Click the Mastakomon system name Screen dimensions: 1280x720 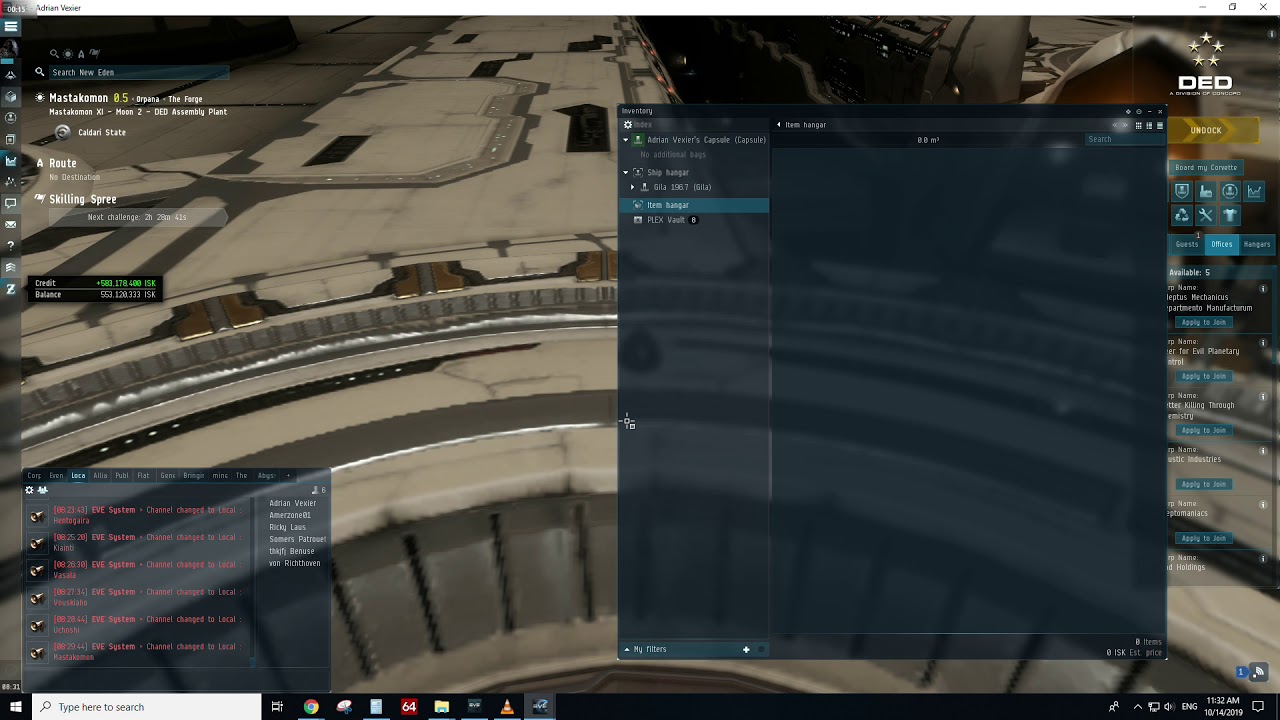click(x=78, y=98)
